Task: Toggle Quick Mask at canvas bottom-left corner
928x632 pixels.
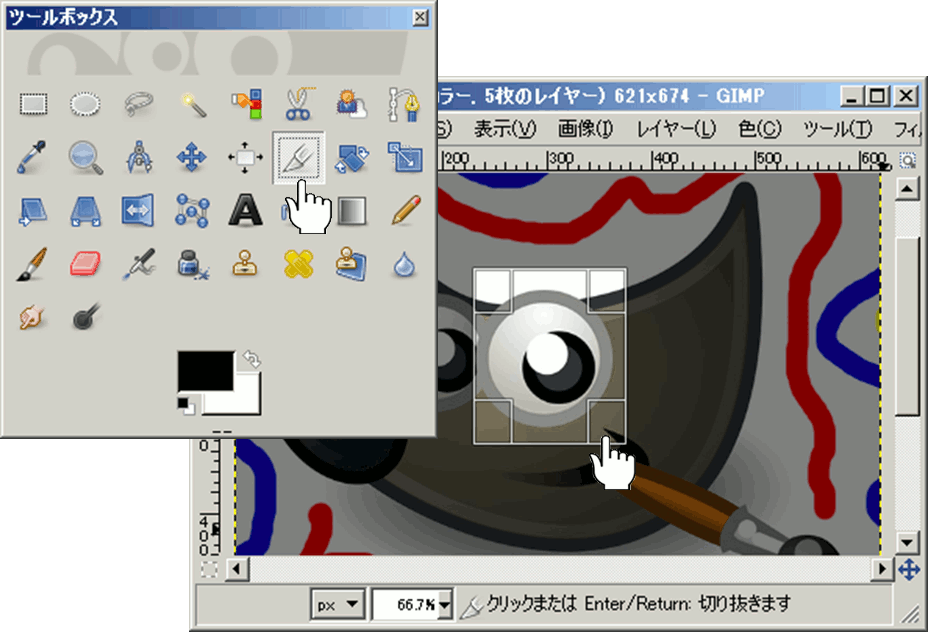Action: [209, 569]
